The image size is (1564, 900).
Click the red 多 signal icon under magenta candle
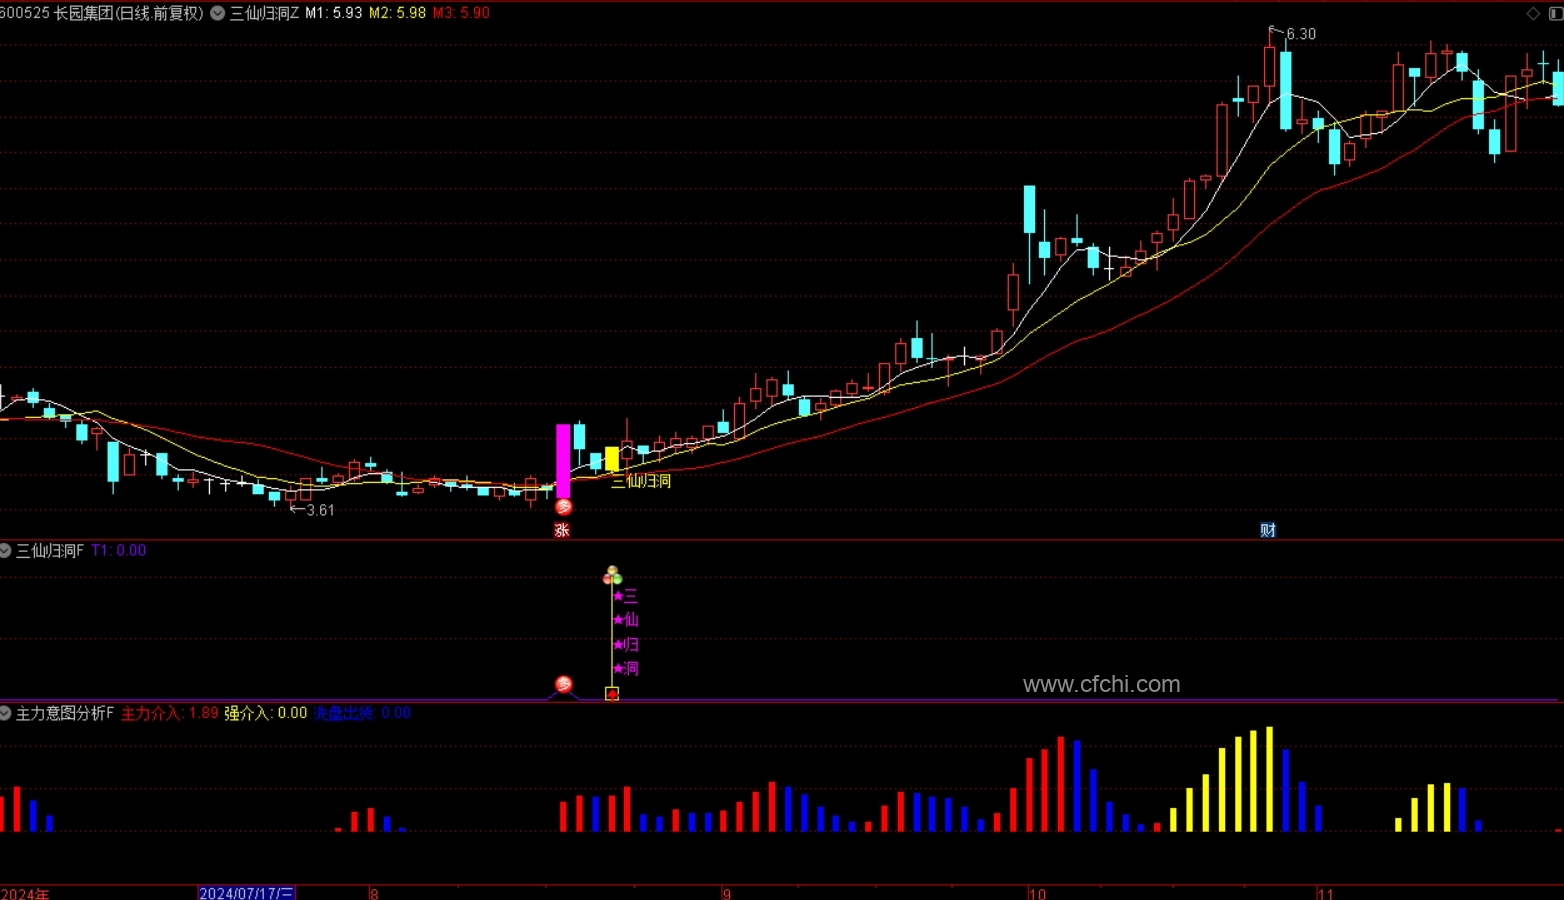(x=563, y=507)
